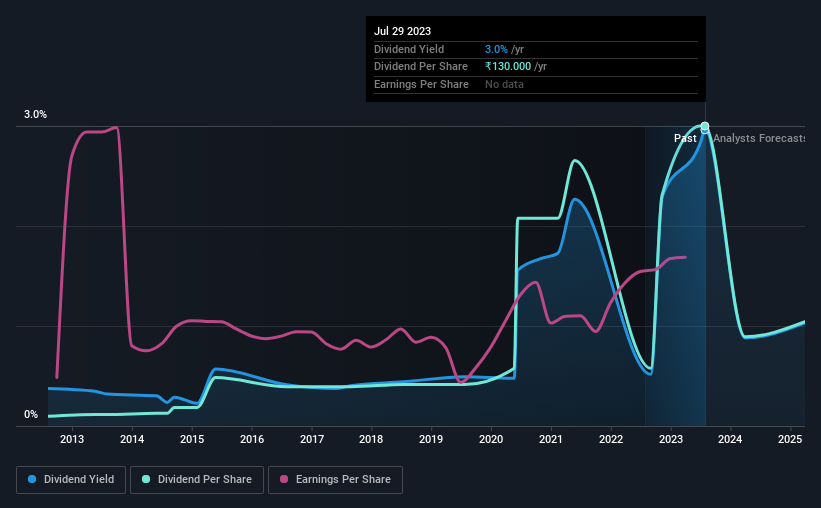The height and width of the screenshot is (508, 821).
Task: Click the 3.0% y-axis label
Action: [35, 114]
